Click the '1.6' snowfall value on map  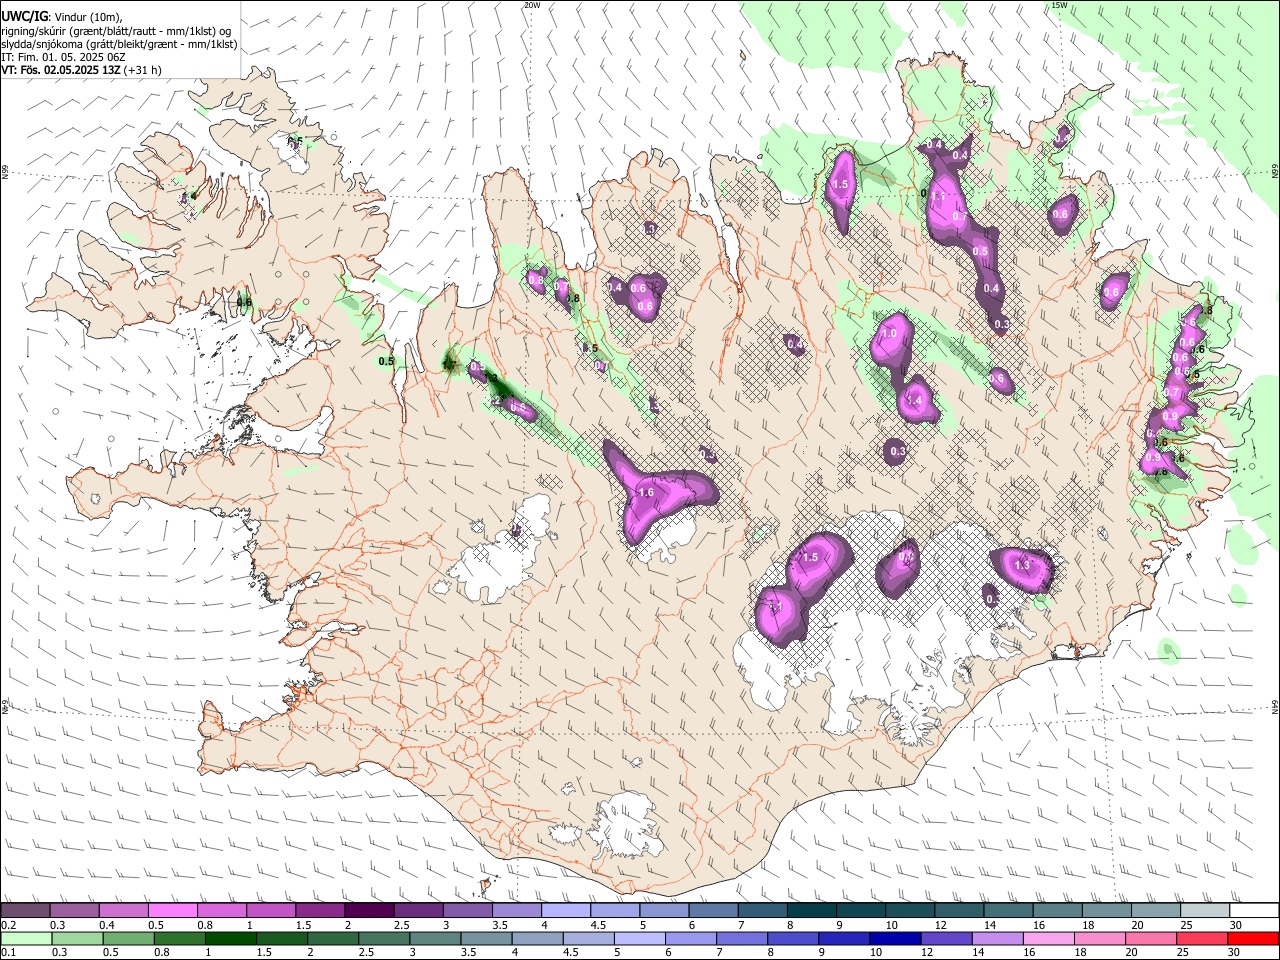point(646,493)
